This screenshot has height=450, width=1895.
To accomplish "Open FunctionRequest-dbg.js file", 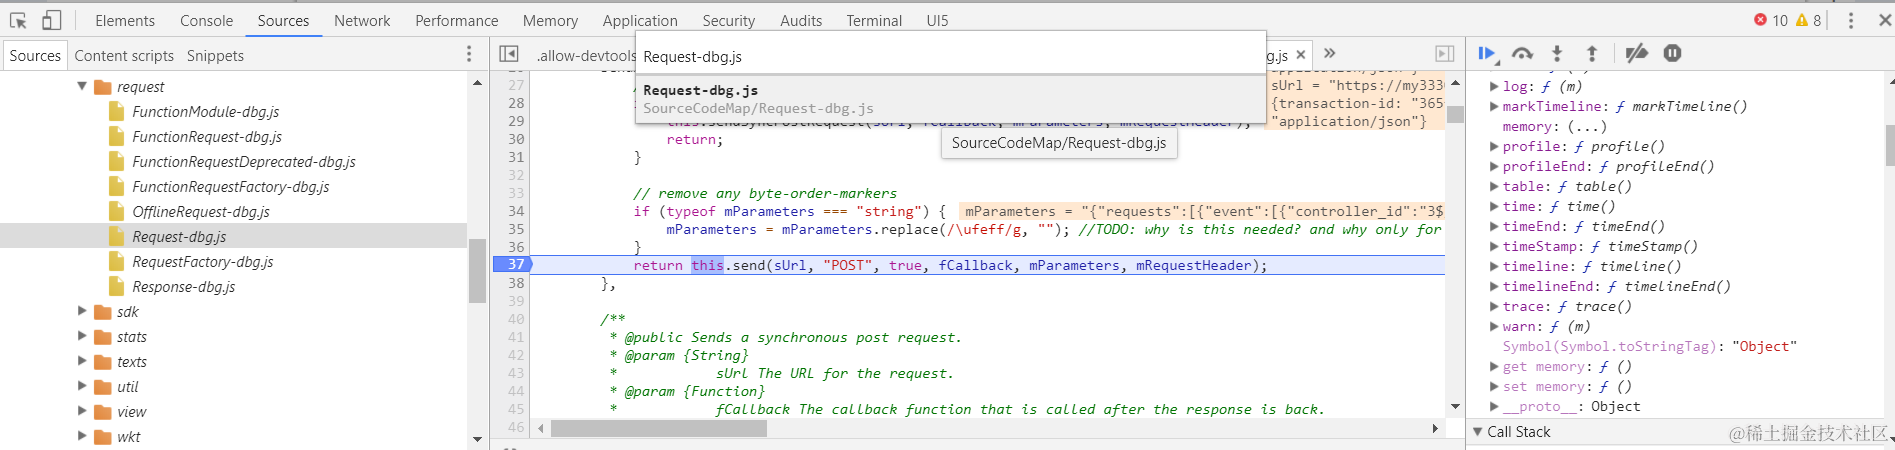I will coord(207,137).
